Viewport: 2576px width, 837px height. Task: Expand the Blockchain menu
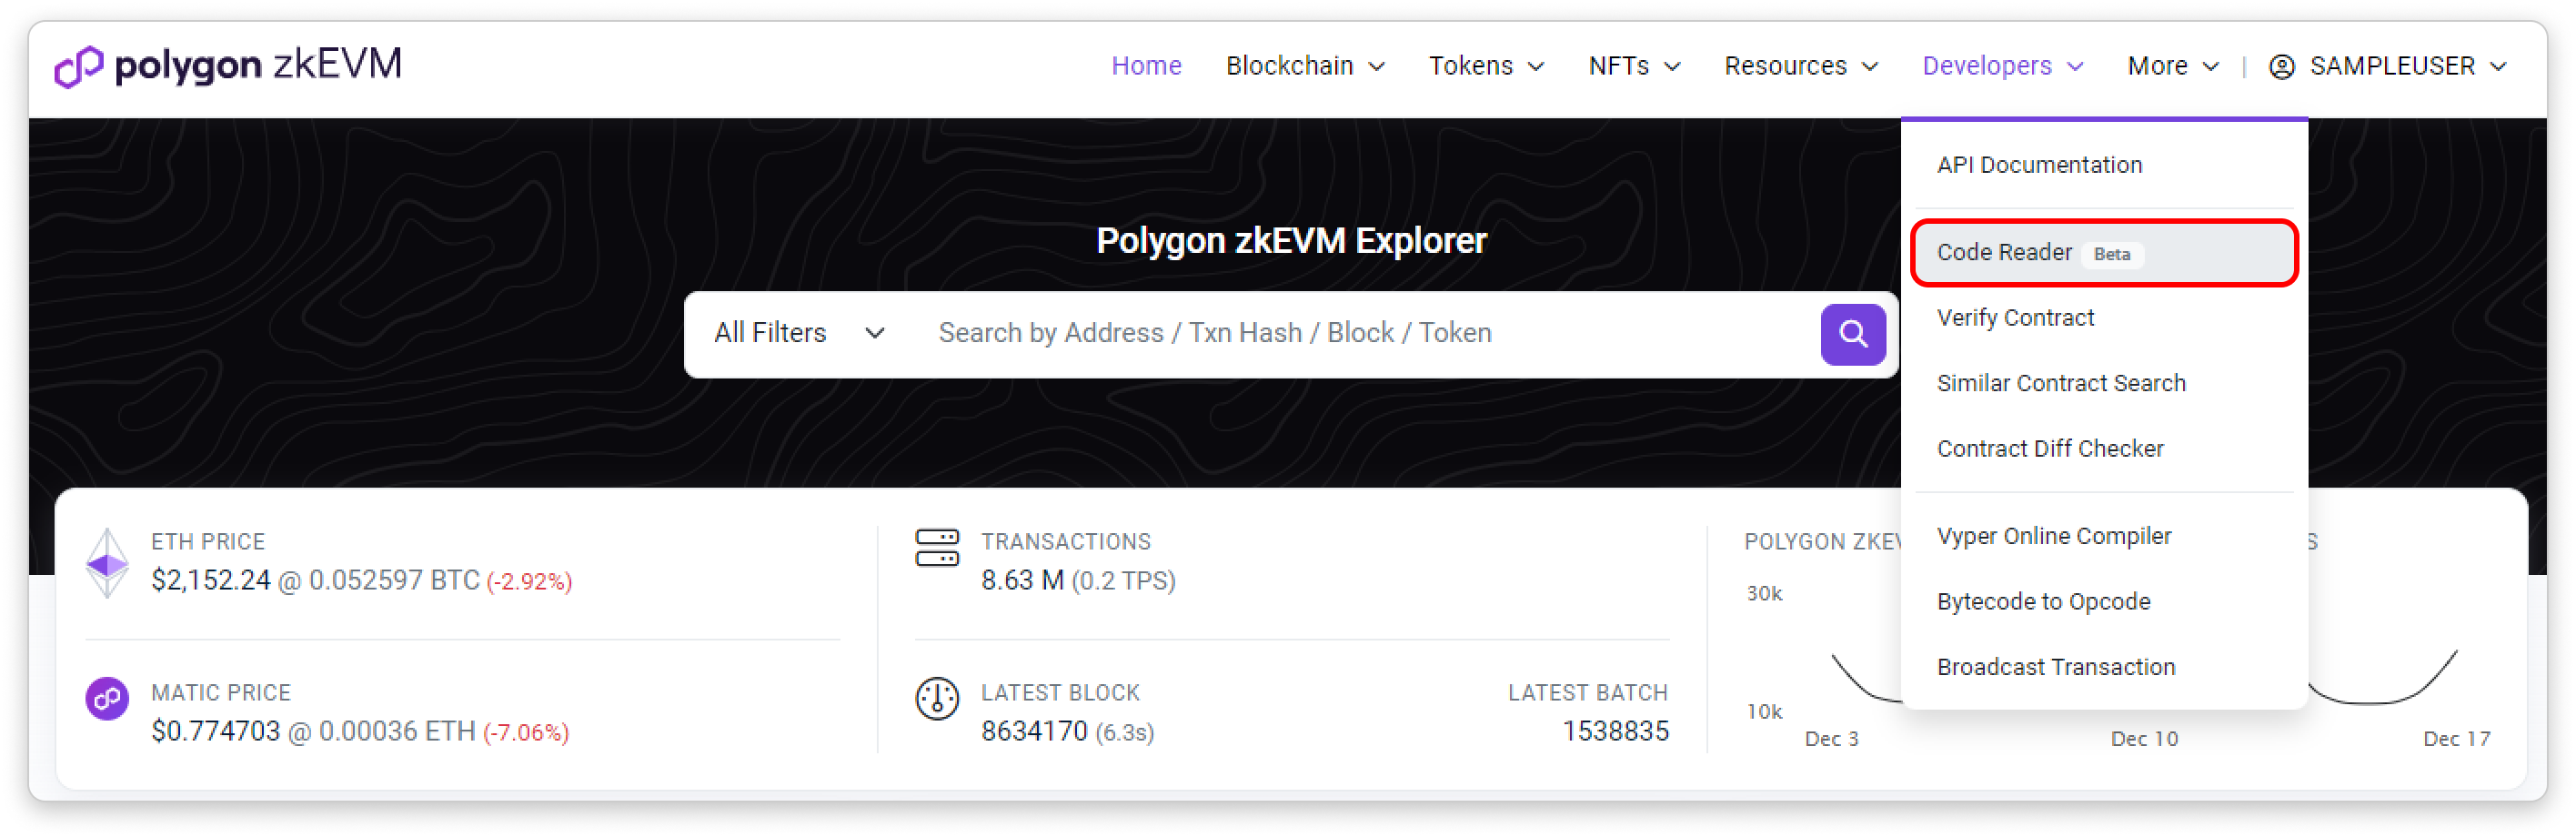(x=1304, y=66)
